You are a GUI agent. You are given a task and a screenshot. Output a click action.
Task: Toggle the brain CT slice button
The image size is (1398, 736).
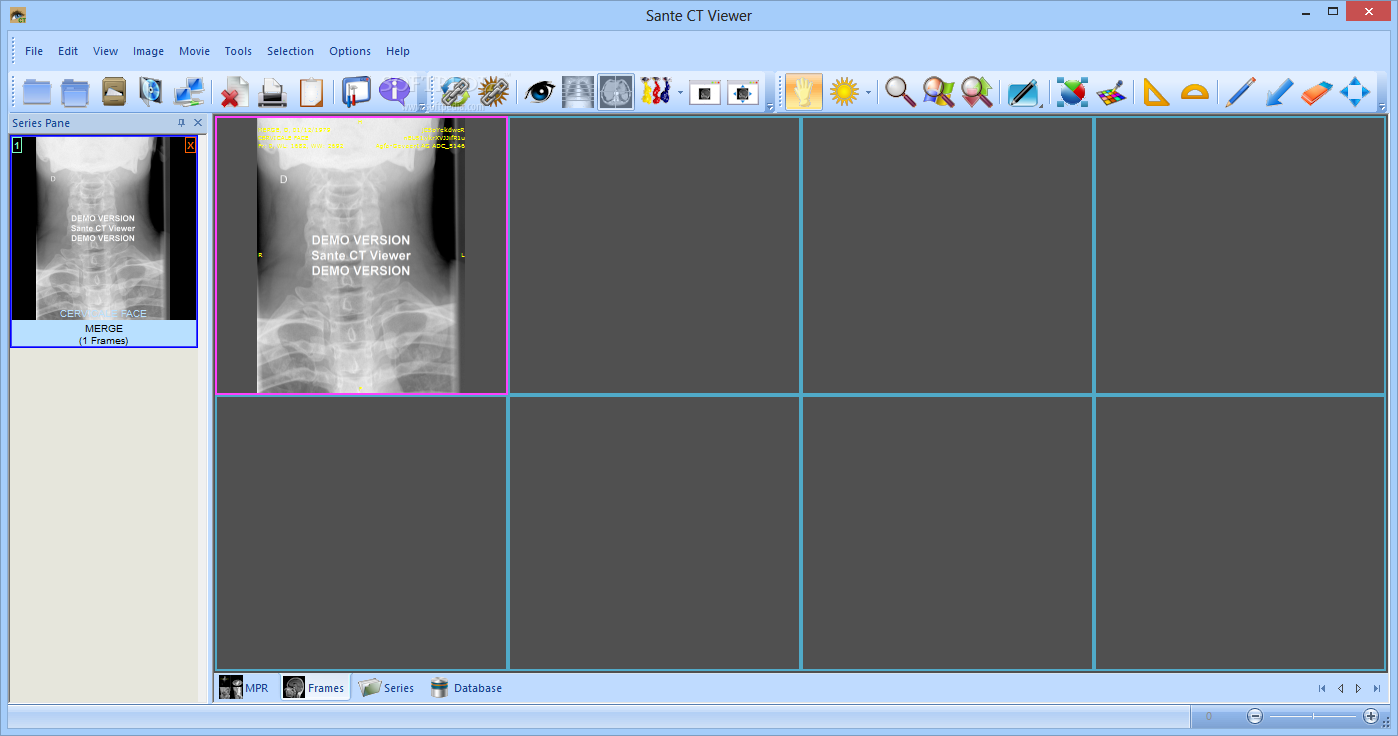[616, 92]
